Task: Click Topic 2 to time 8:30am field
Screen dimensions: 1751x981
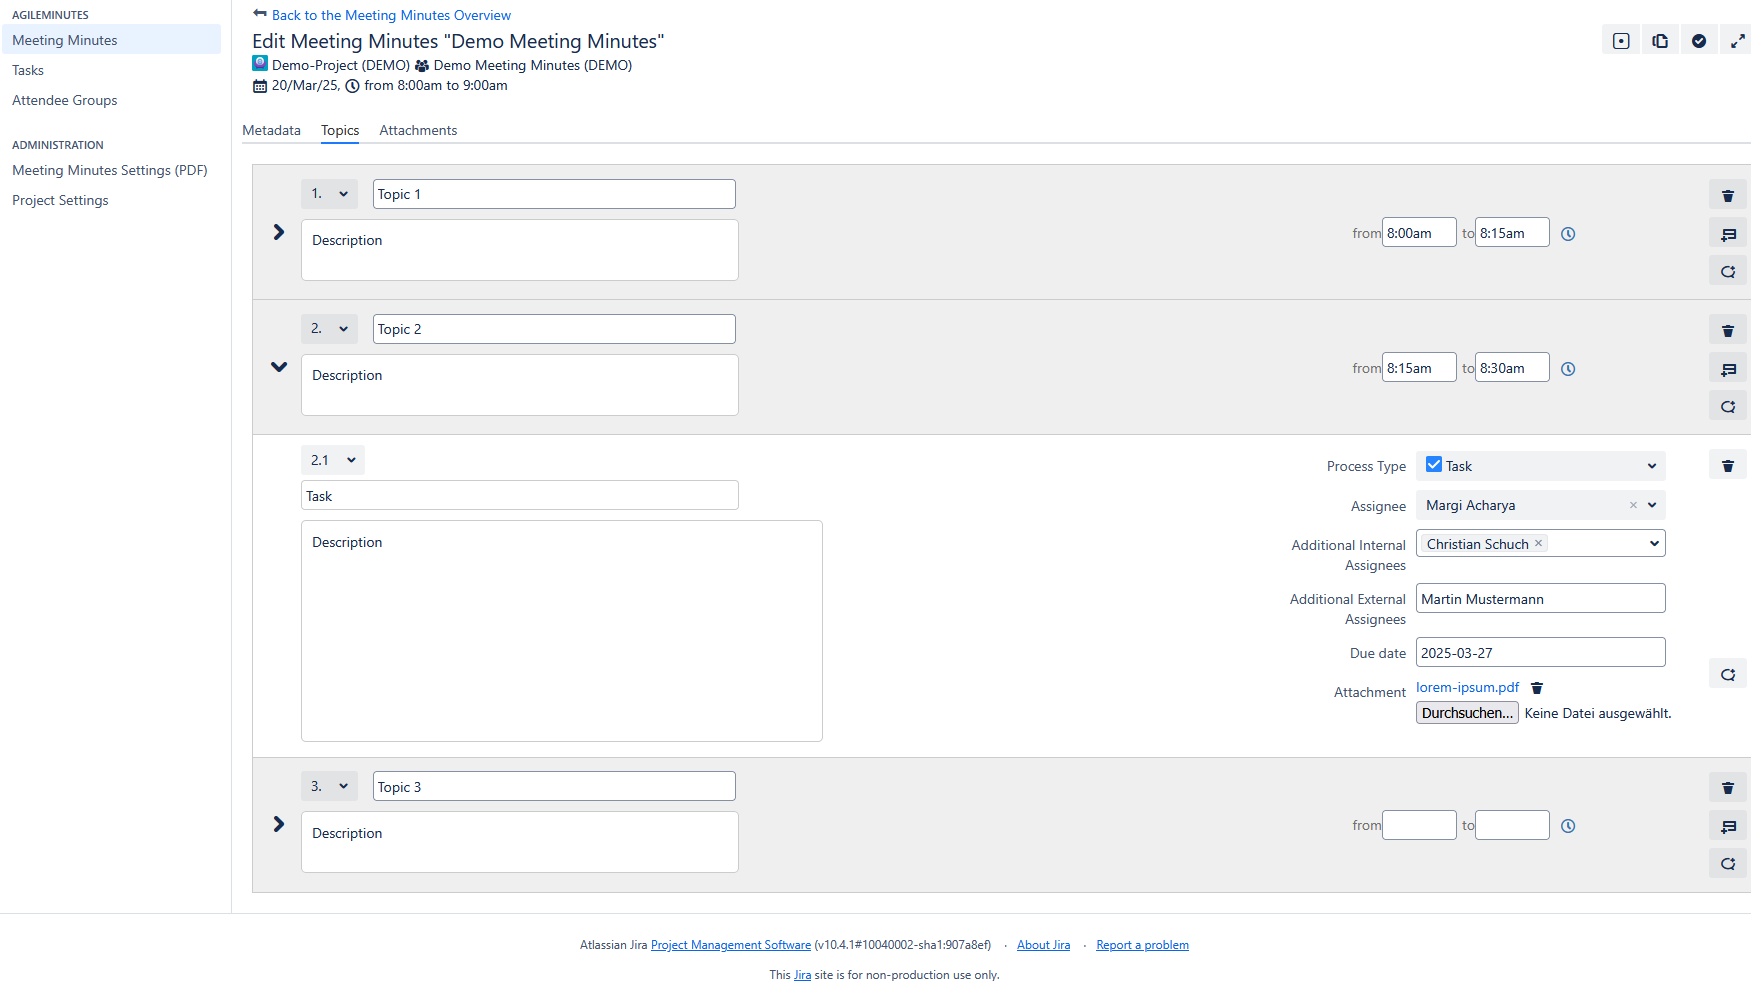Action: click(x=1512, y=368)
